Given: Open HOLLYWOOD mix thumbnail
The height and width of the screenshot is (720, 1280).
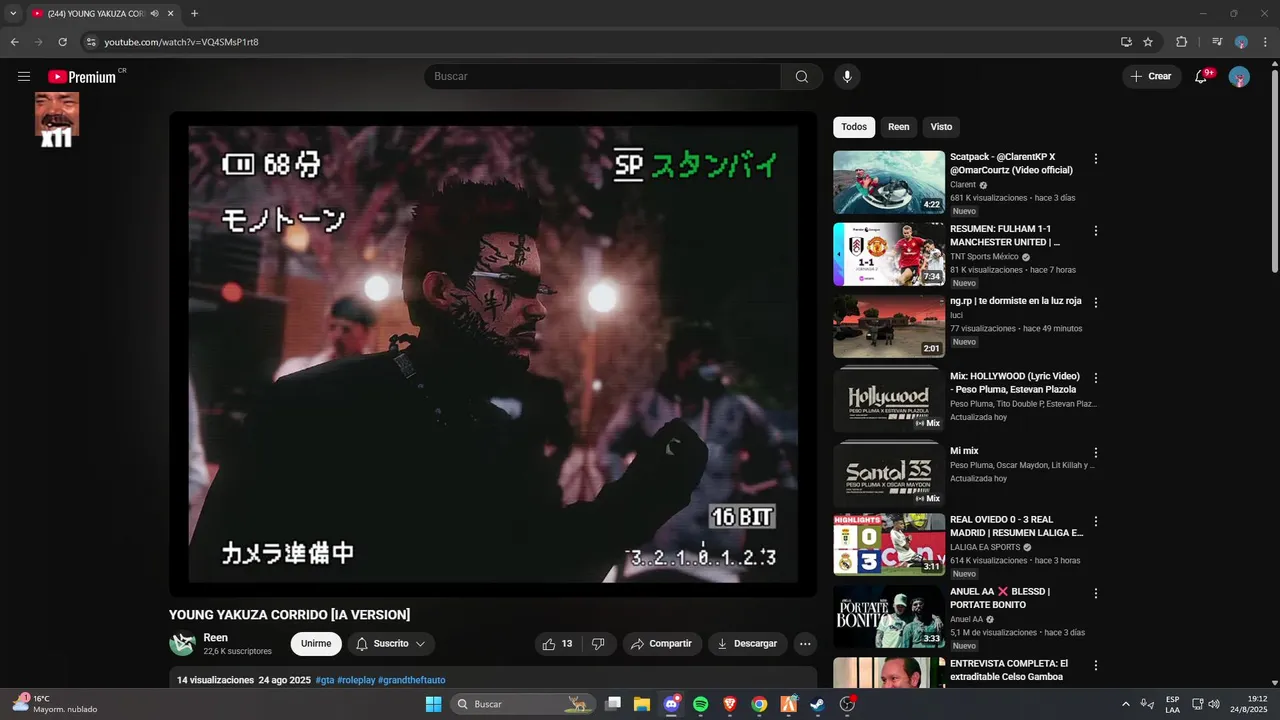Looking at the screenshot, I should point(889,401).
